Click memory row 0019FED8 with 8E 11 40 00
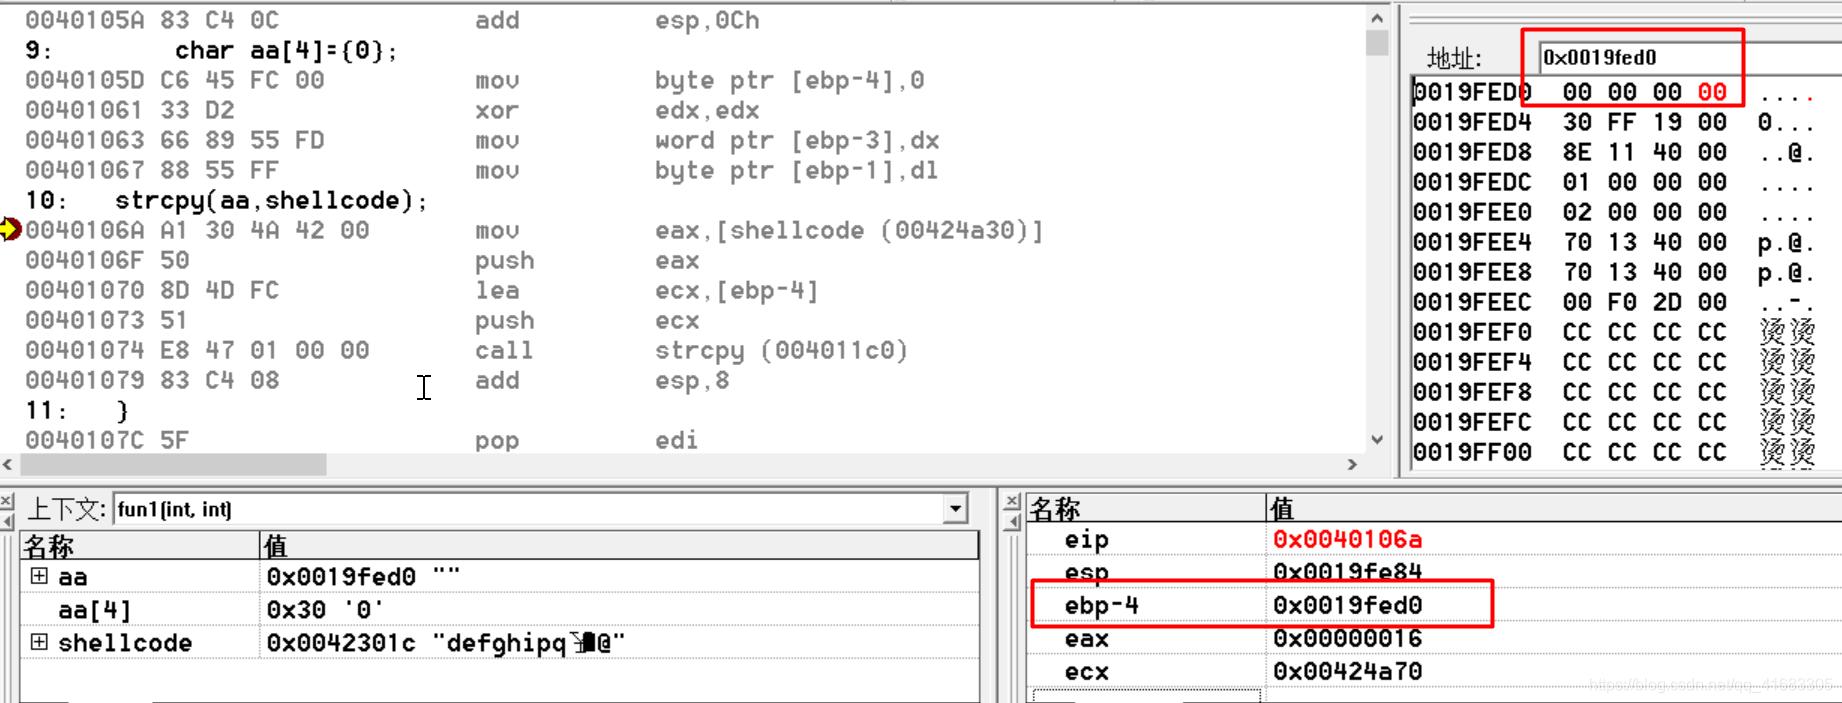This screenshot has height=703, width=1842. click(x=1613, y=152)
